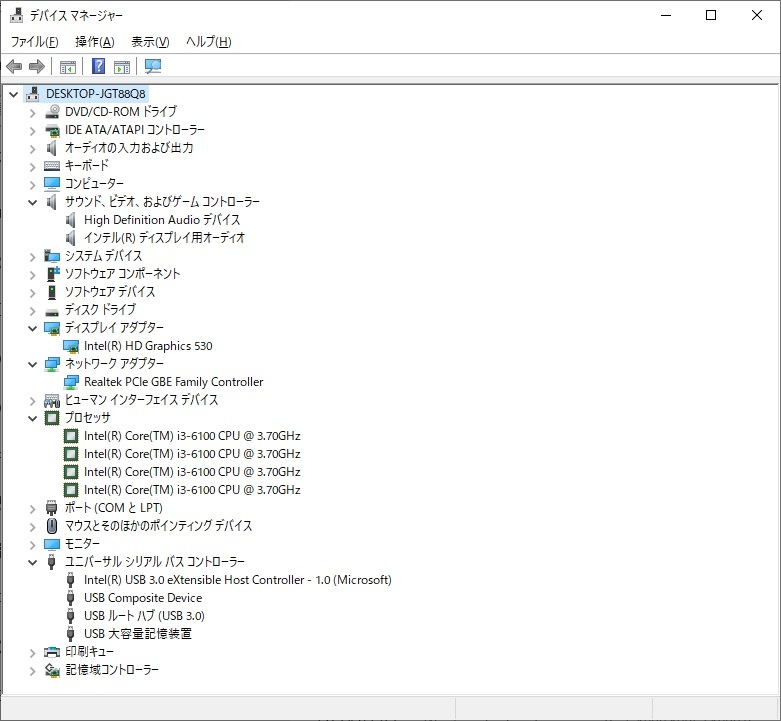Click the action pane toolbar icon
781x721 pixels.
[x=122, y=66]
